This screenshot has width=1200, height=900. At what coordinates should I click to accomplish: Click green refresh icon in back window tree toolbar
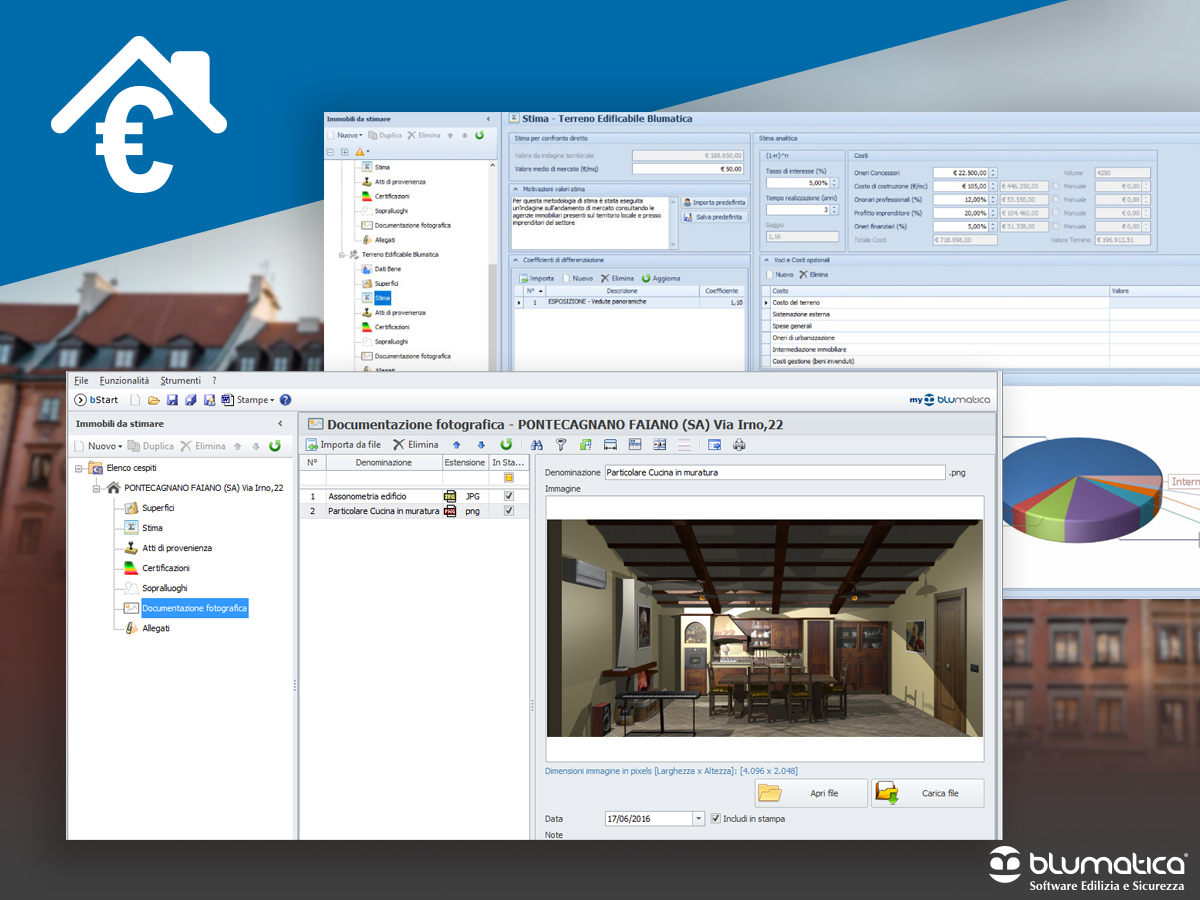click(480, 135)
